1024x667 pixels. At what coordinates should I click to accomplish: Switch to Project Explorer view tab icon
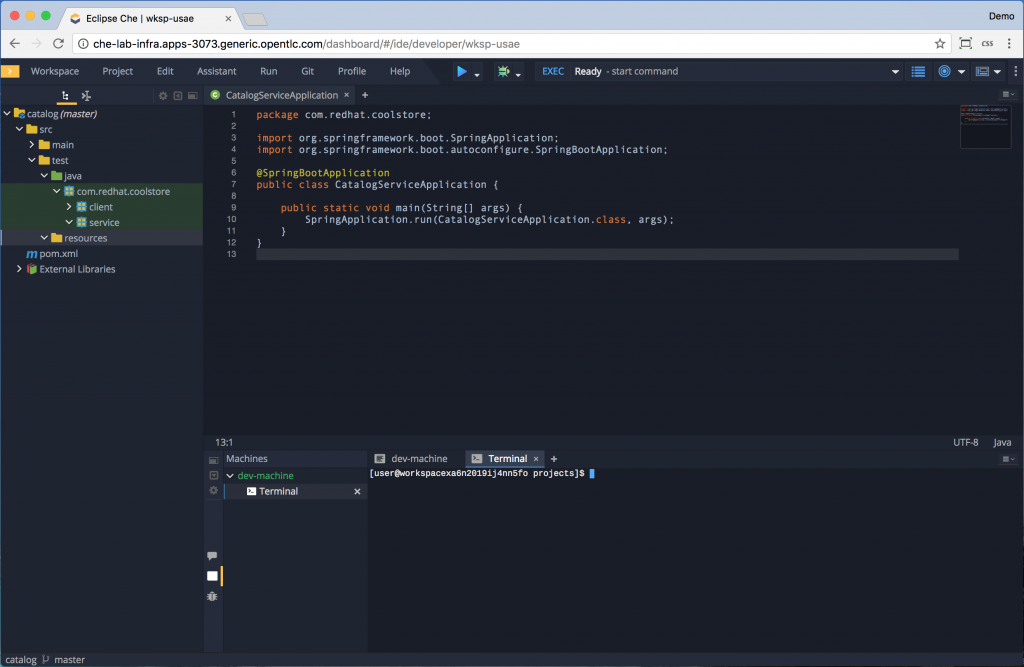[x=65, y=95]
